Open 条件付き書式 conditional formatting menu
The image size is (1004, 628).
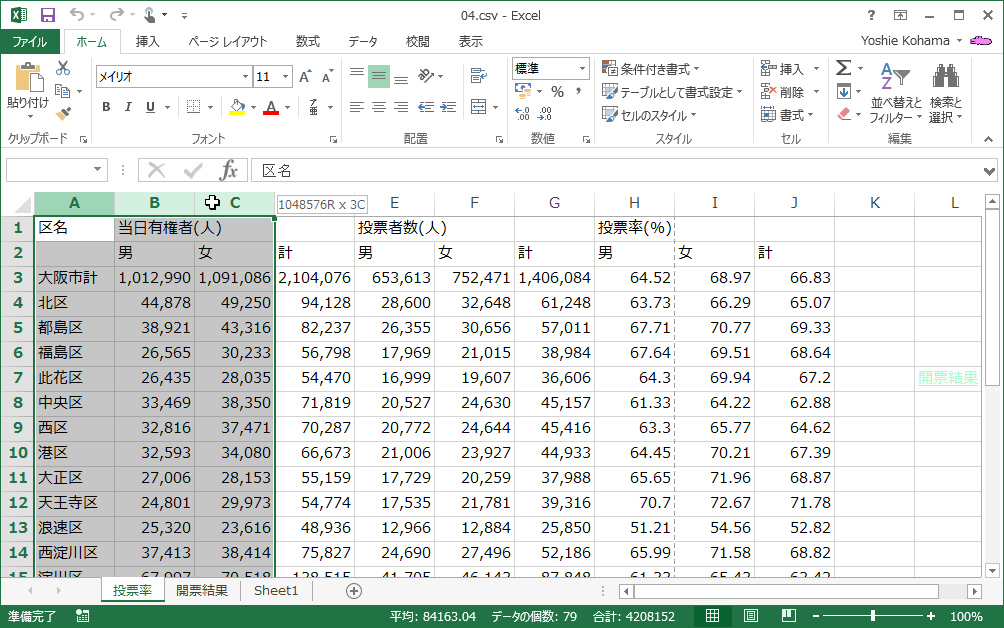[x=651, y=68]
